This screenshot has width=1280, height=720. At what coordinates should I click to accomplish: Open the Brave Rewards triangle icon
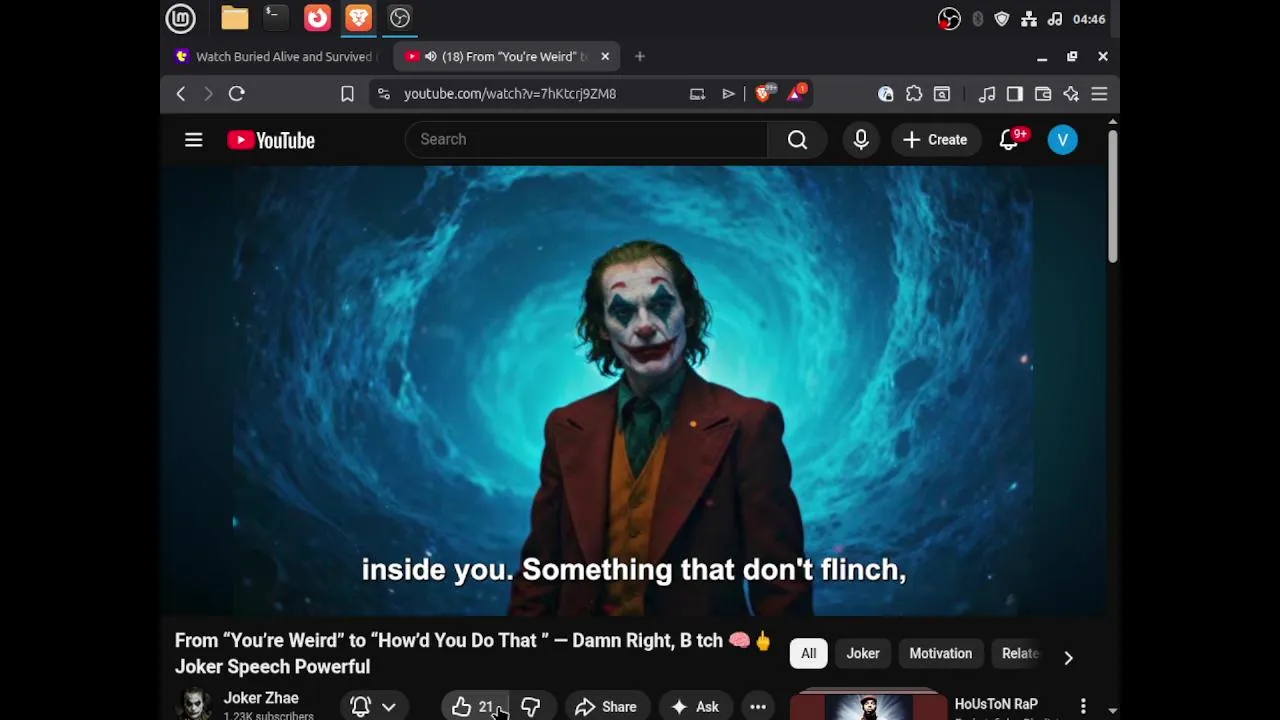point(797,93)
